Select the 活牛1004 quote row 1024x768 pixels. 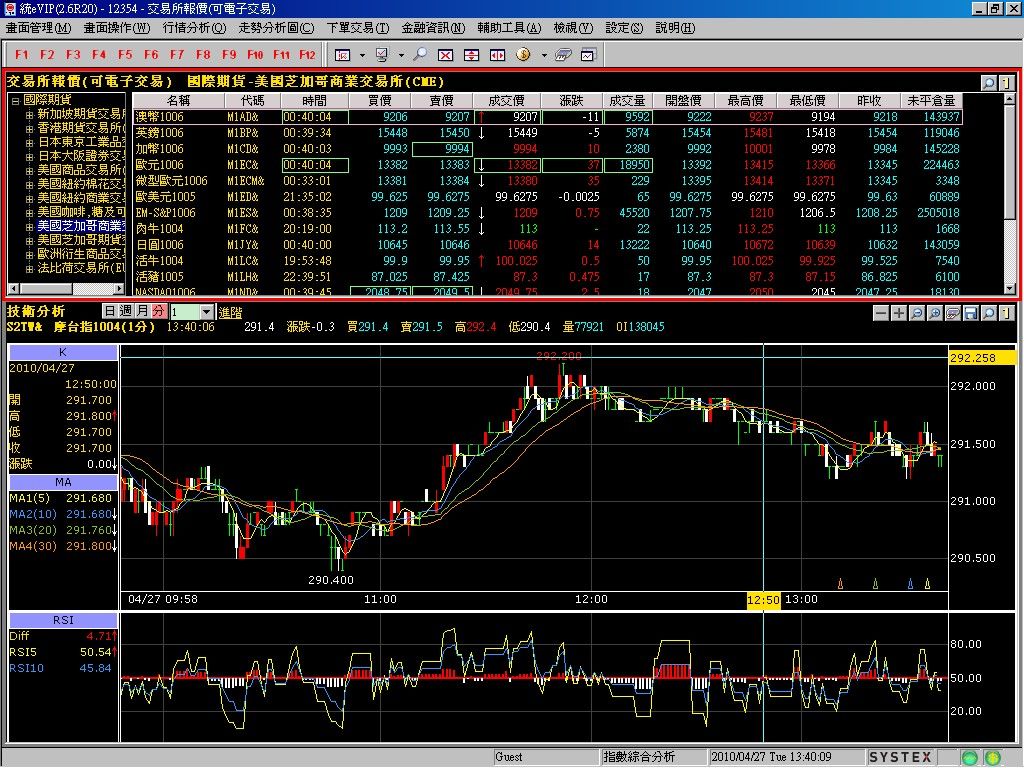pyautogui.click(x=547, y=261)
